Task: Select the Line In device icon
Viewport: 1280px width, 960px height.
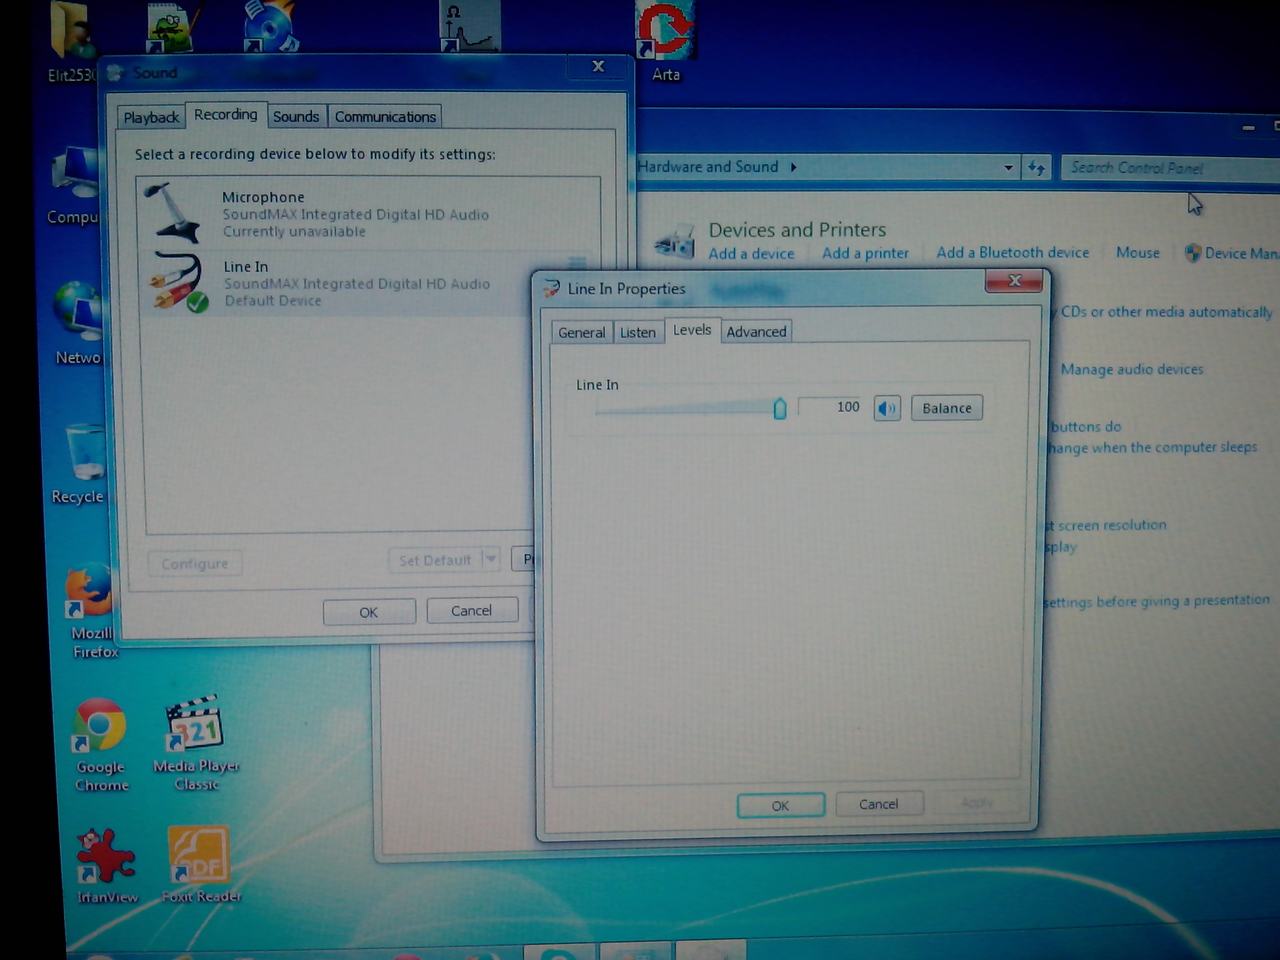Action: (178, 282)
